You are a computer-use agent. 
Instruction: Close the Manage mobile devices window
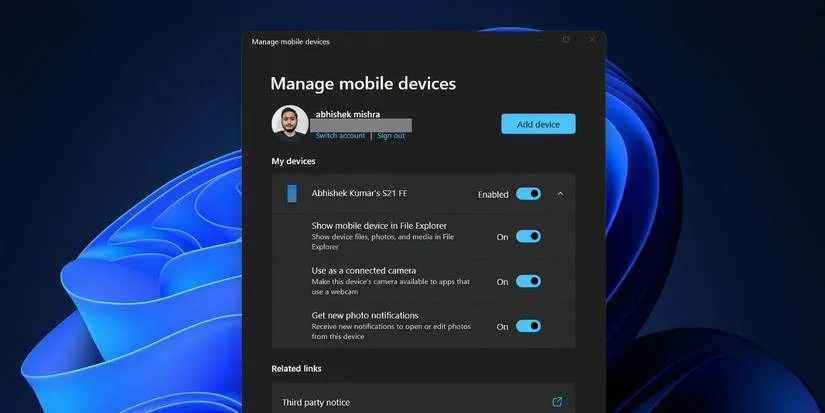coord(592,40)
